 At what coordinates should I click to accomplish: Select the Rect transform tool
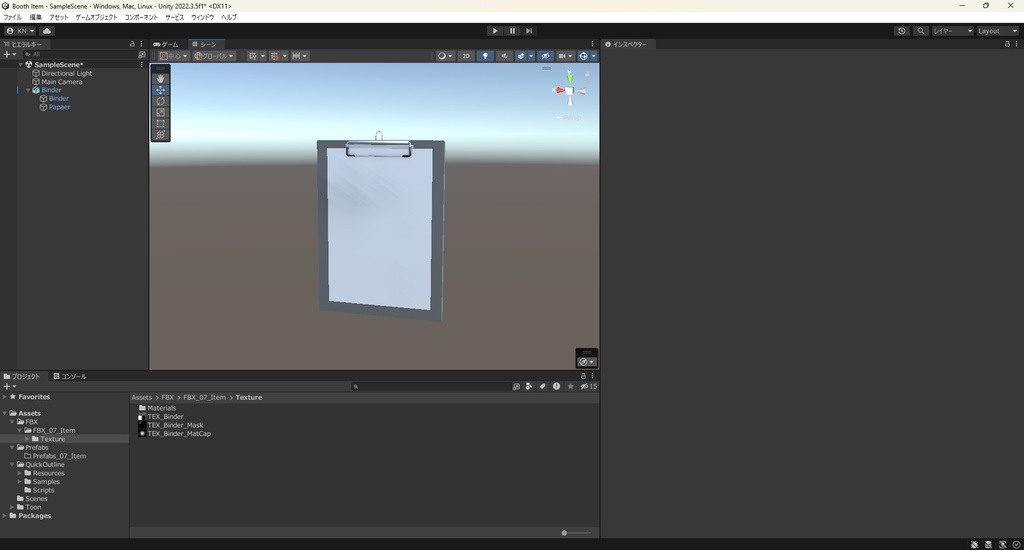click(x=160, y=123)
